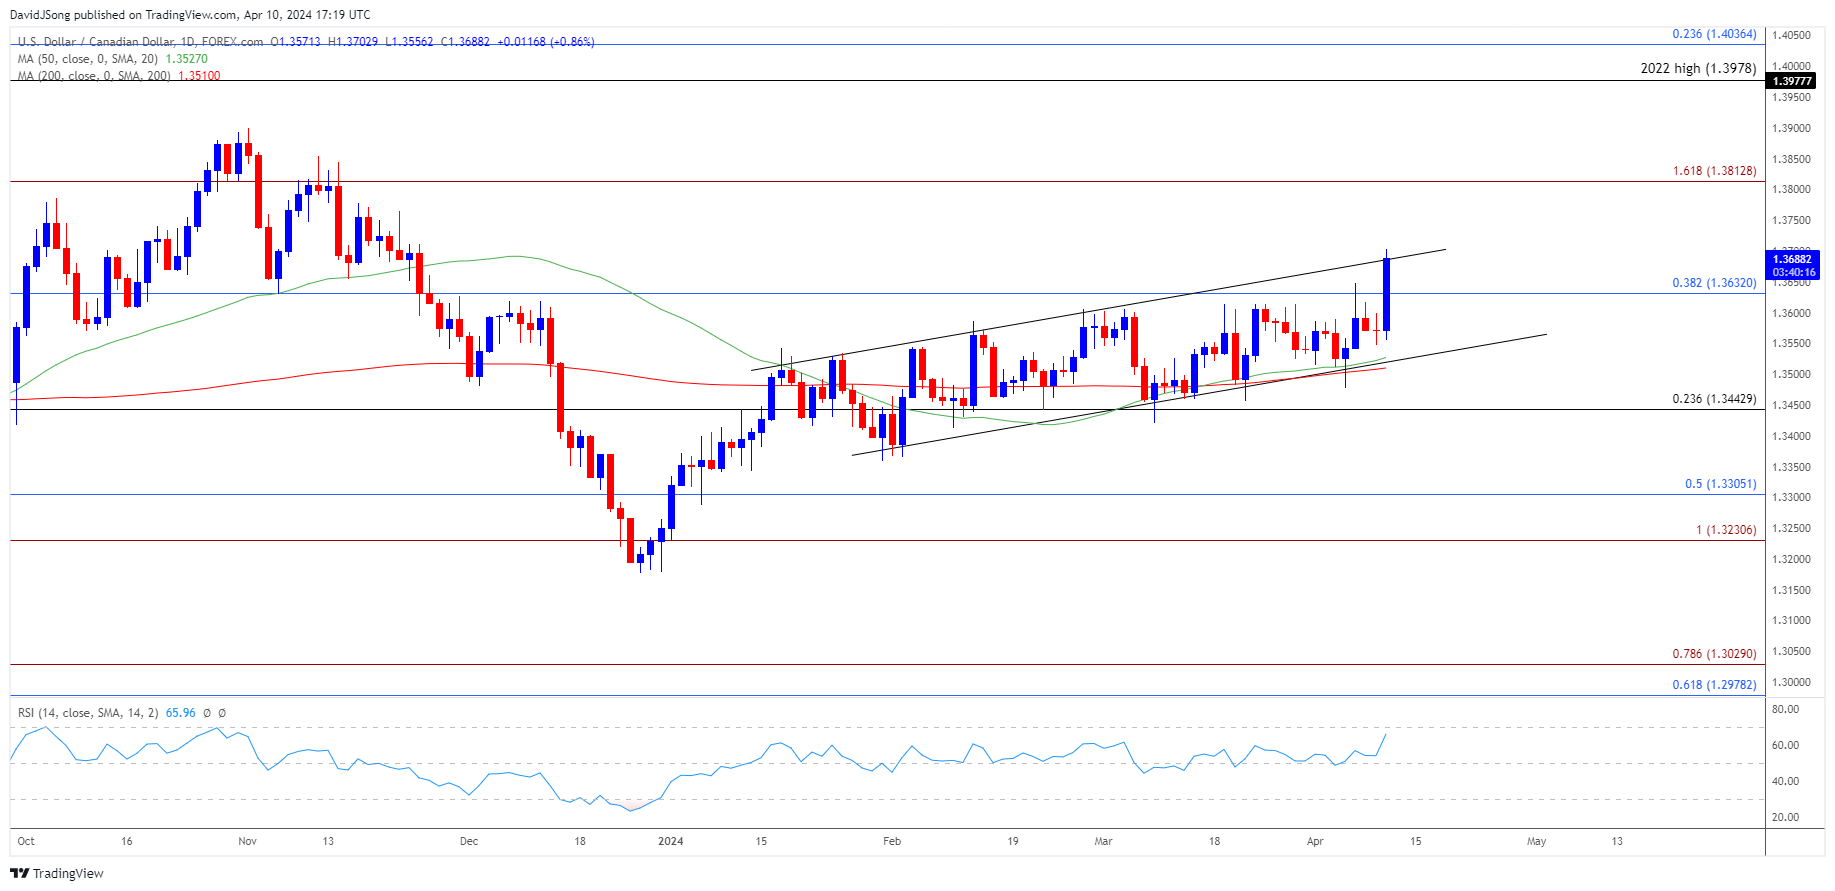Click the 1 (1.32306) Fibonacci label
Viewport: 1835px width, 891px height.
(1726, 530)
